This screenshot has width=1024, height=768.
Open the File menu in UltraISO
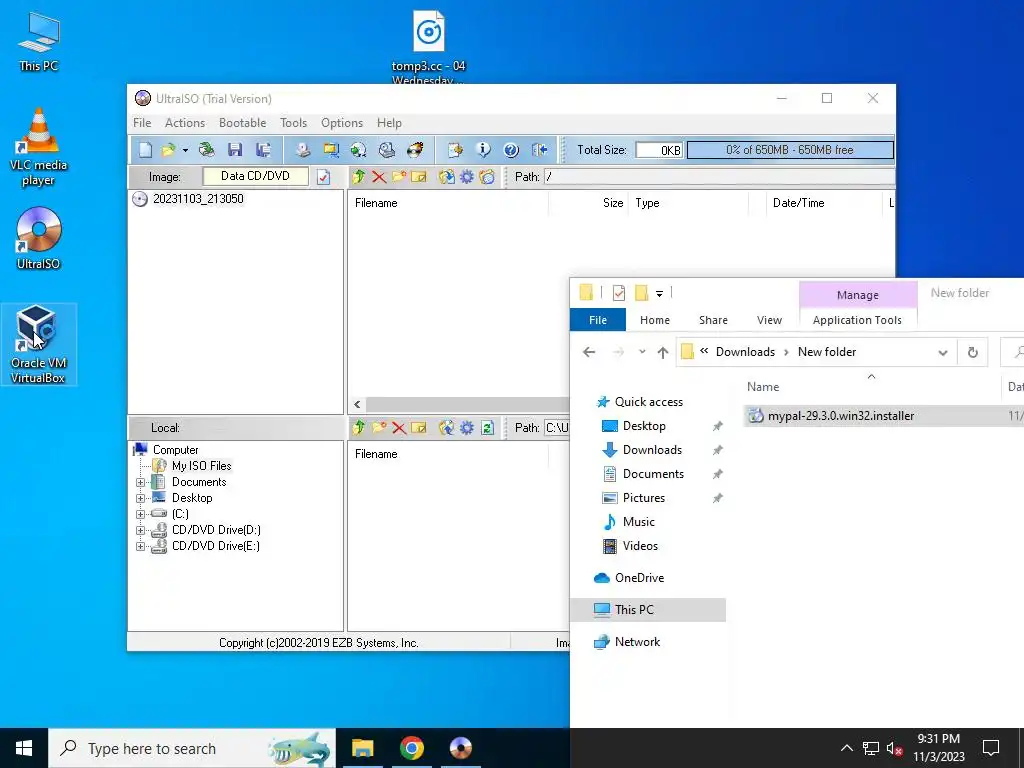tap(142, 123)
